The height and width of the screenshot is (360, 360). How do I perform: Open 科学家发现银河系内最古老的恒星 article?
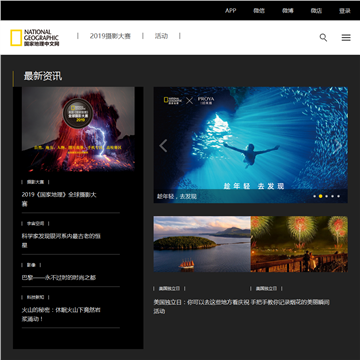coord(61,240)
